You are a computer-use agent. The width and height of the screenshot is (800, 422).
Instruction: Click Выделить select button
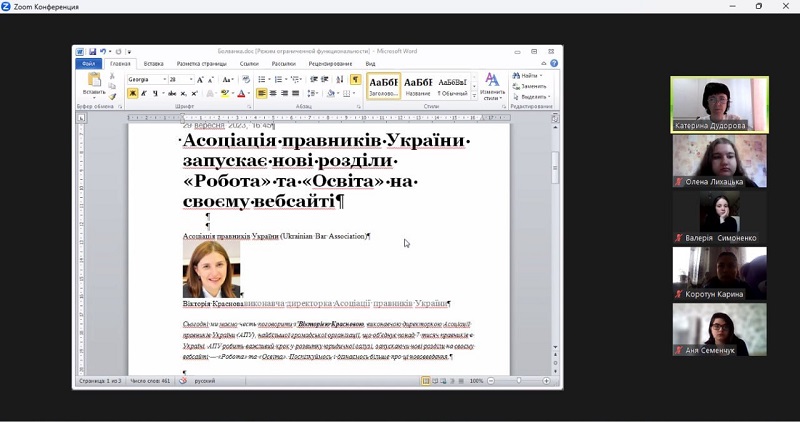coord(532,96)
